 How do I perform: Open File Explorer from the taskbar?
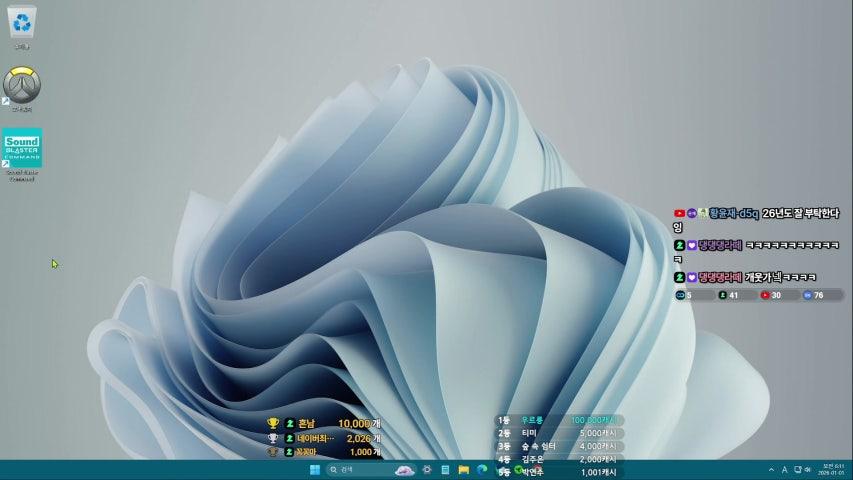464,469
